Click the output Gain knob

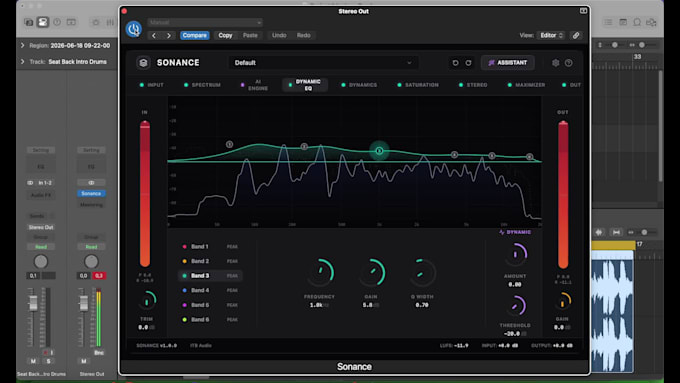click(562, 302)
